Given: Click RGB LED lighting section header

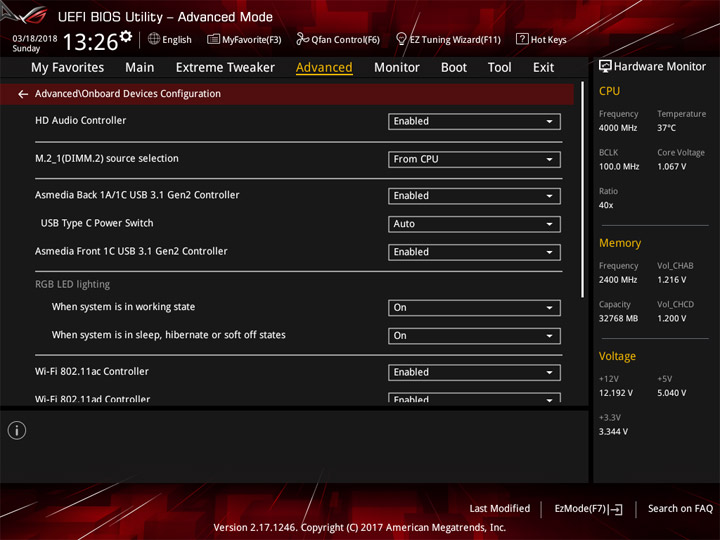Looking at the screenshot, I should (73, 284).
